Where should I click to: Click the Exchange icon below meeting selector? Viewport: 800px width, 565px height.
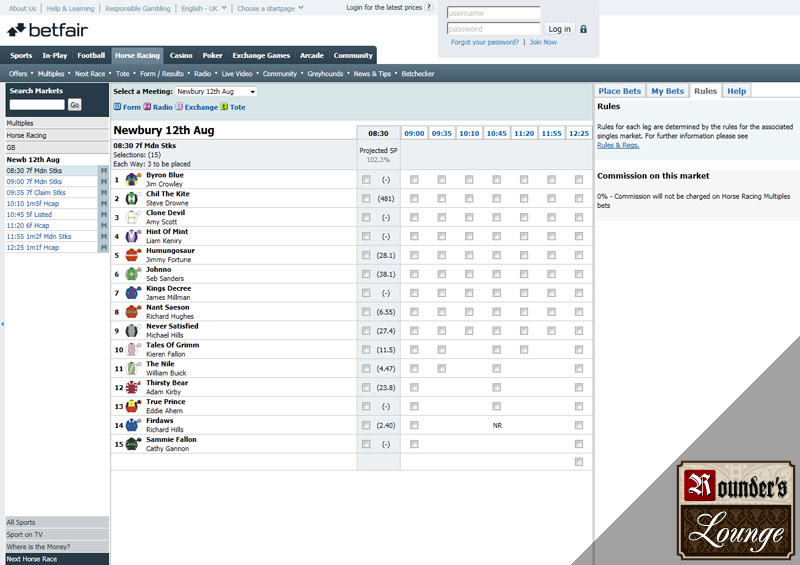click(179, 107)
